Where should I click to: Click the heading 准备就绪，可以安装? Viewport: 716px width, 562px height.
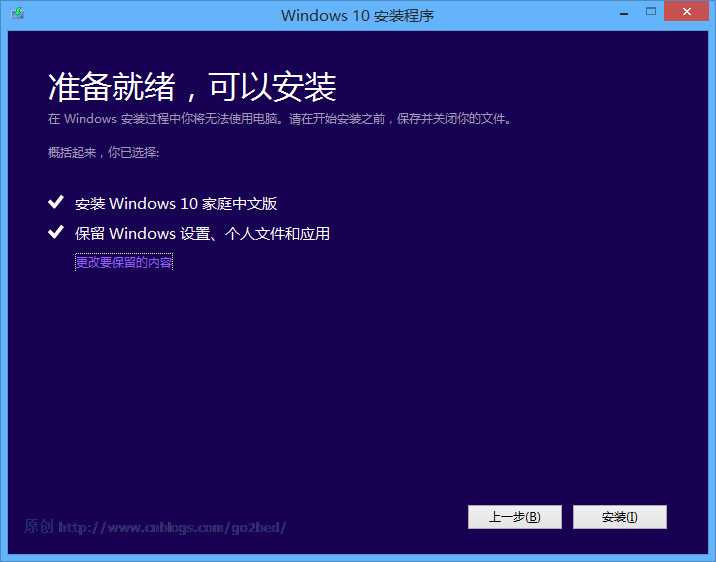[x=192, y=87]
